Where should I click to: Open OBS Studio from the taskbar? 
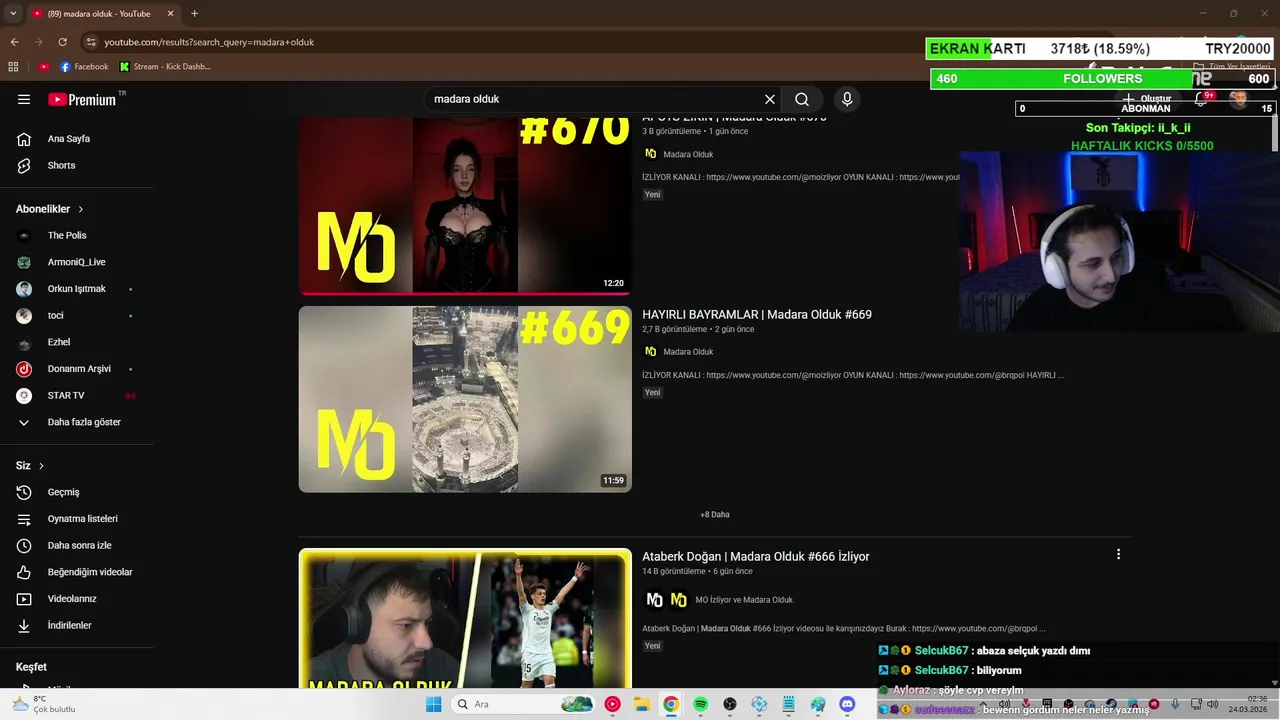[730, 704]
